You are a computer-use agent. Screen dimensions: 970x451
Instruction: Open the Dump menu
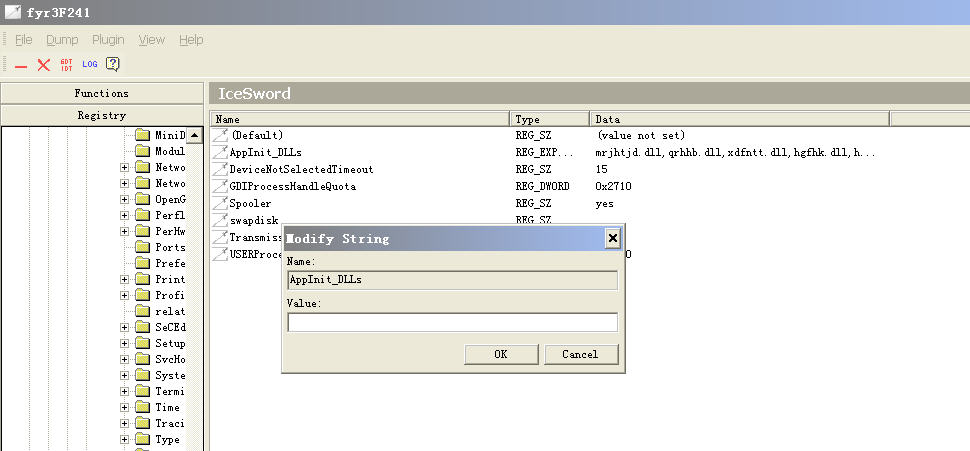(x=62, y=40)
